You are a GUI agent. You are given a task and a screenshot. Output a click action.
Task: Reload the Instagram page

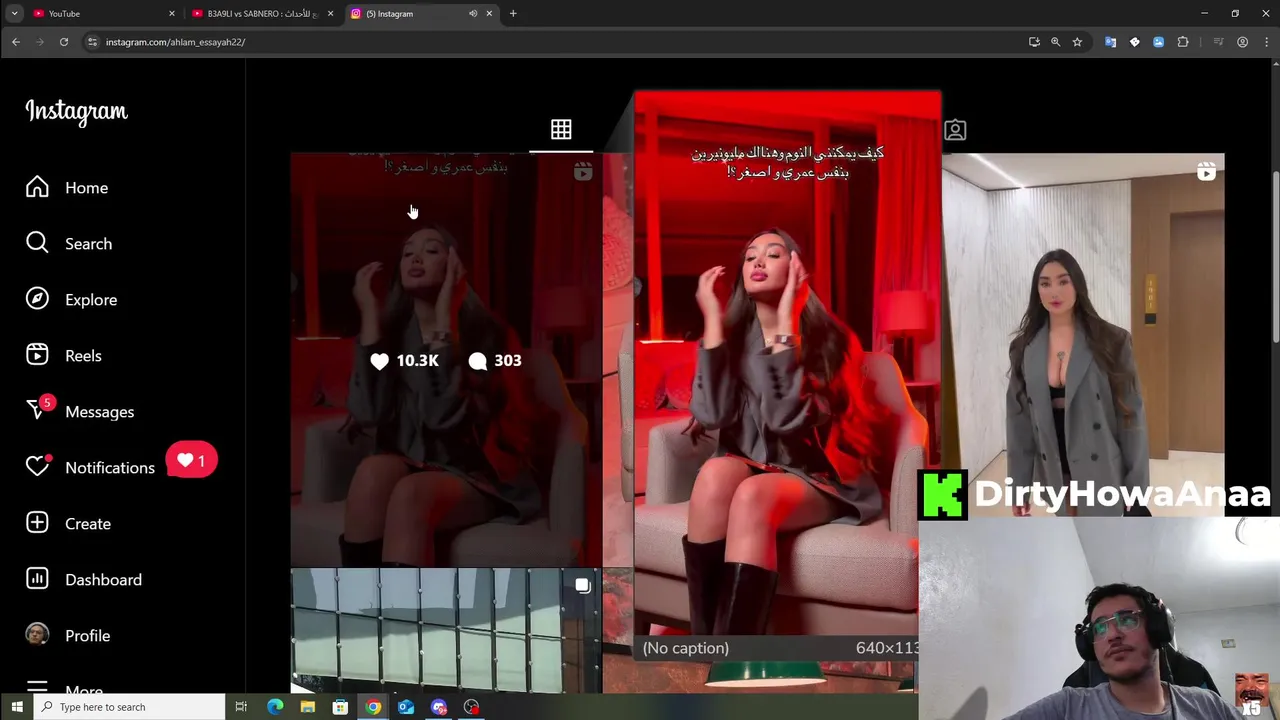(64, 42)
